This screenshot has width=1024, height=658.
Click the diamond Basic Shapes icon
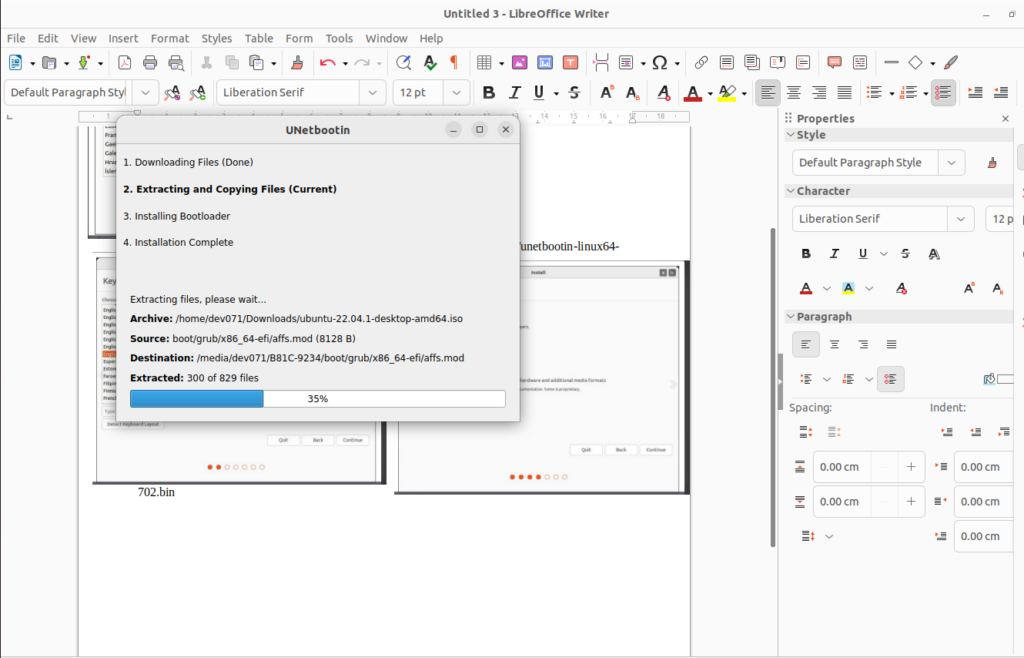pos(916,63)
